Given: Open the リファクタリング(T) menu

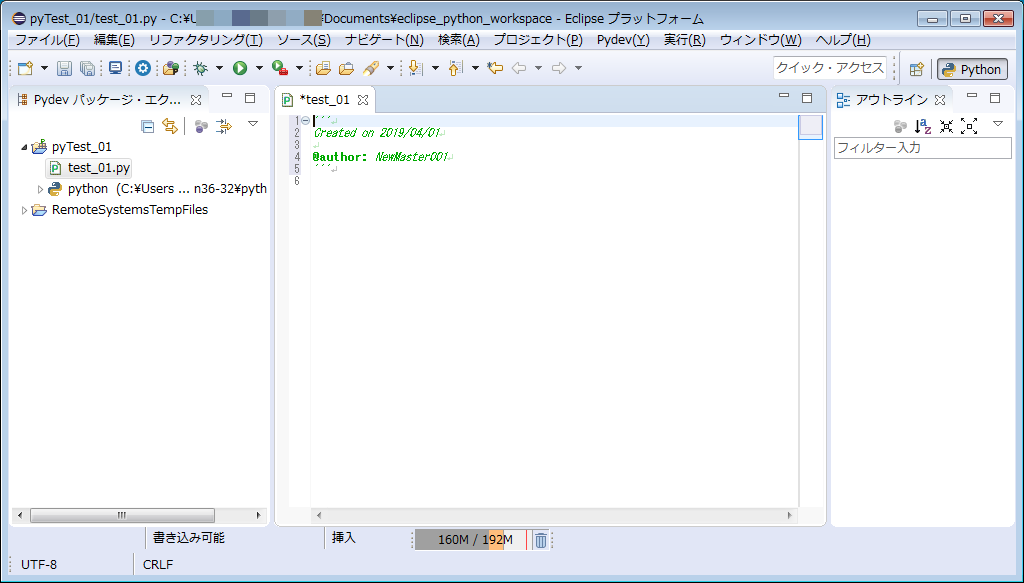Looking at the screenshot, I should point(206,40).
